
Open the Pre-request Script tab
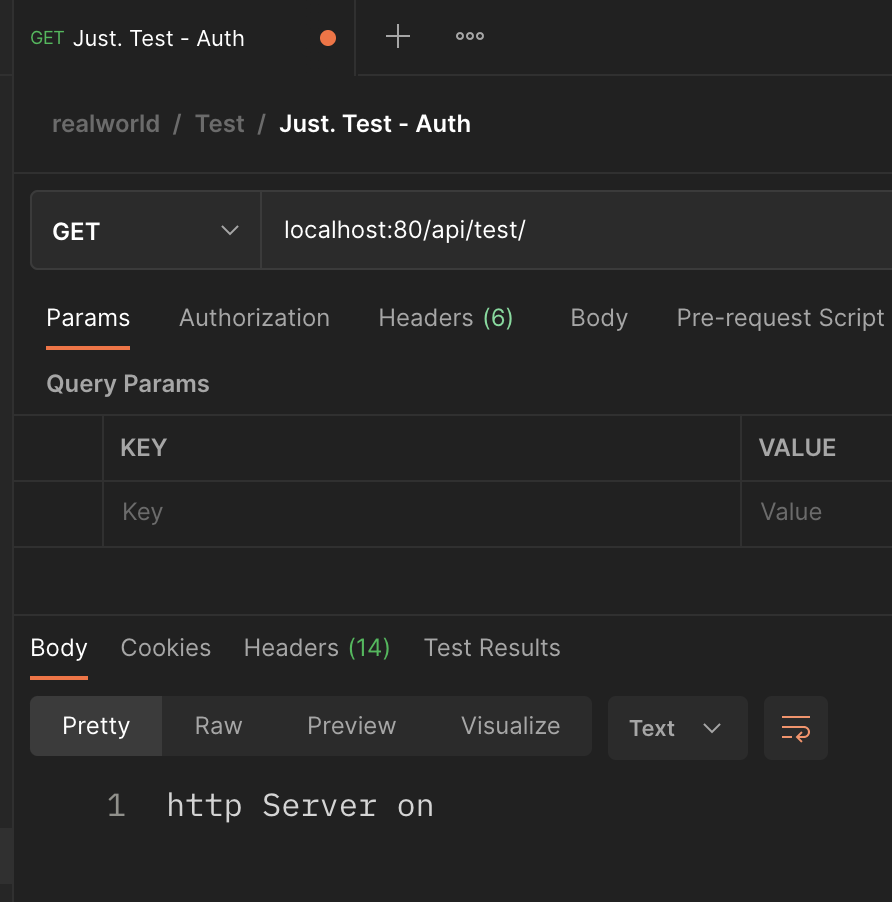click(780, 318)
